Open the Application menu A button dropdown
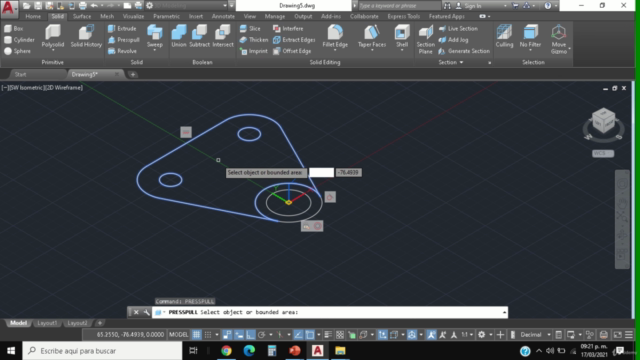The width and height of the screenshot is (640, 360). point(9,8)
